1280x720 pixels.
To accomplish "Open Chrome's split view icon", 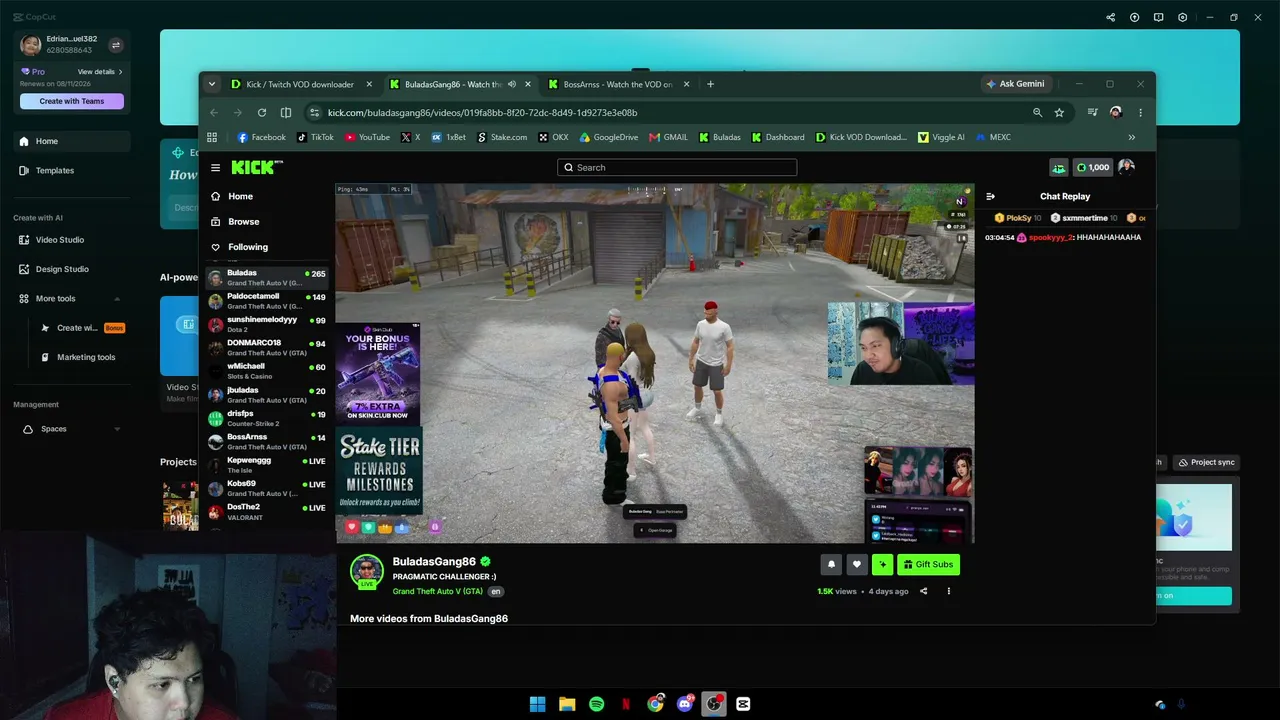I will click(286, 112).
